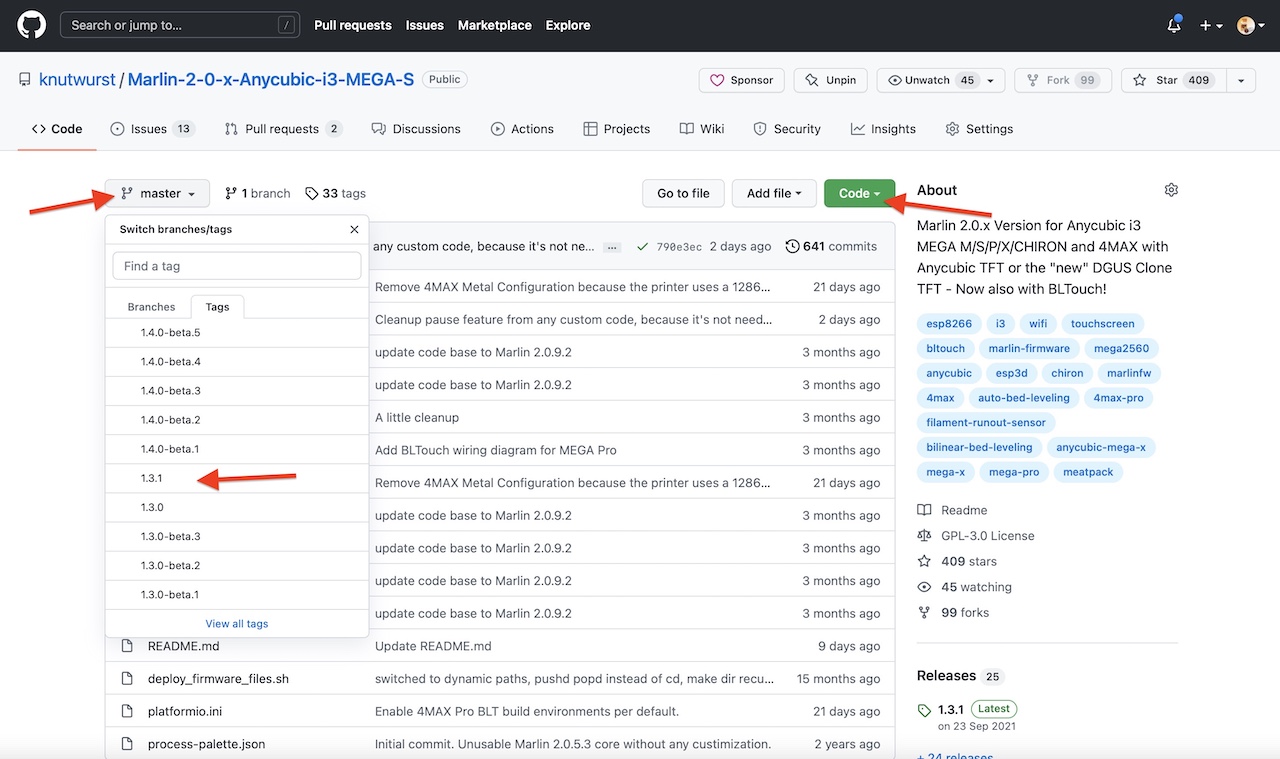This screenshot has height=759, width=1280.
Task: Open knutwurst owner profile link
Action: 77,80
